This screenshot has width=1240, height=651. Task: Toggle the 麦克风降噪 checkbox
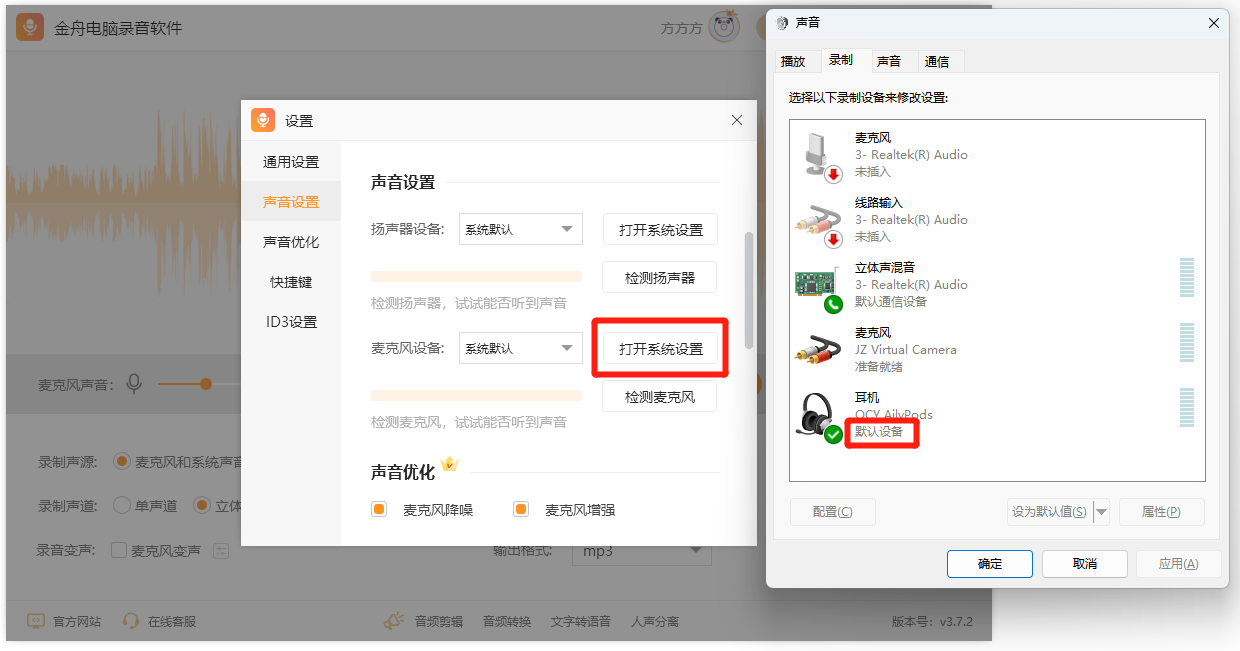[x=379, y=509]
